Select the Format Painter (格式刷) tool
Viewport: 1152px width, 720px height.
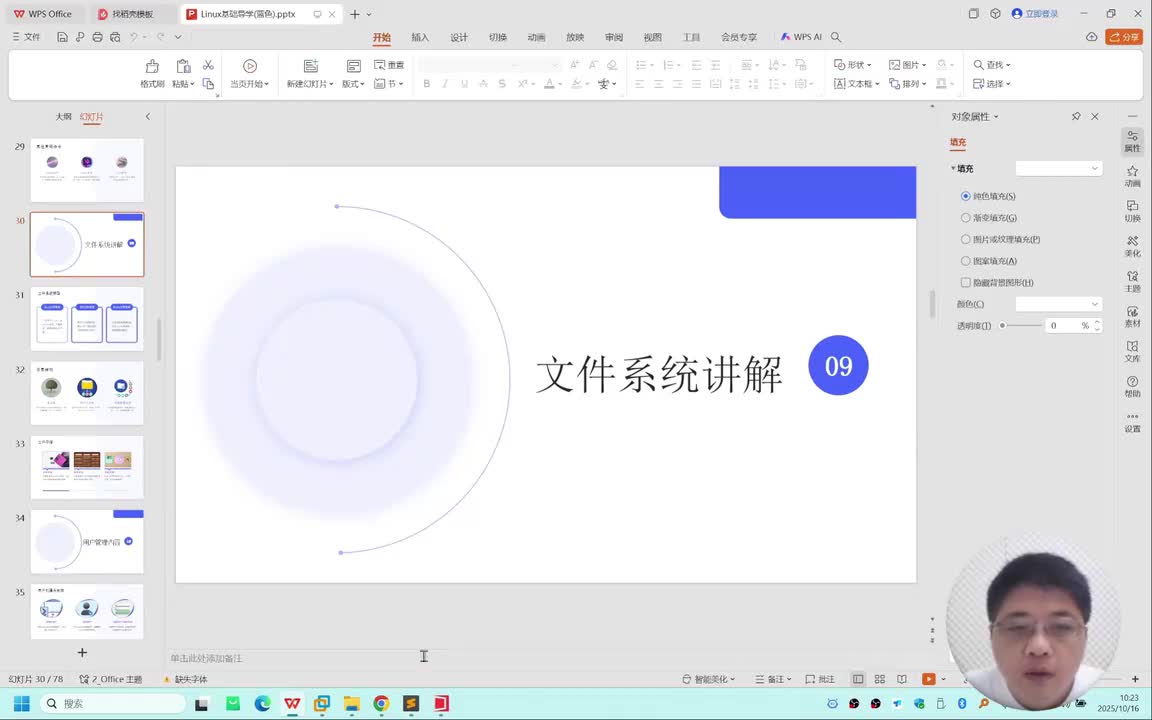[x=152, y=73]
